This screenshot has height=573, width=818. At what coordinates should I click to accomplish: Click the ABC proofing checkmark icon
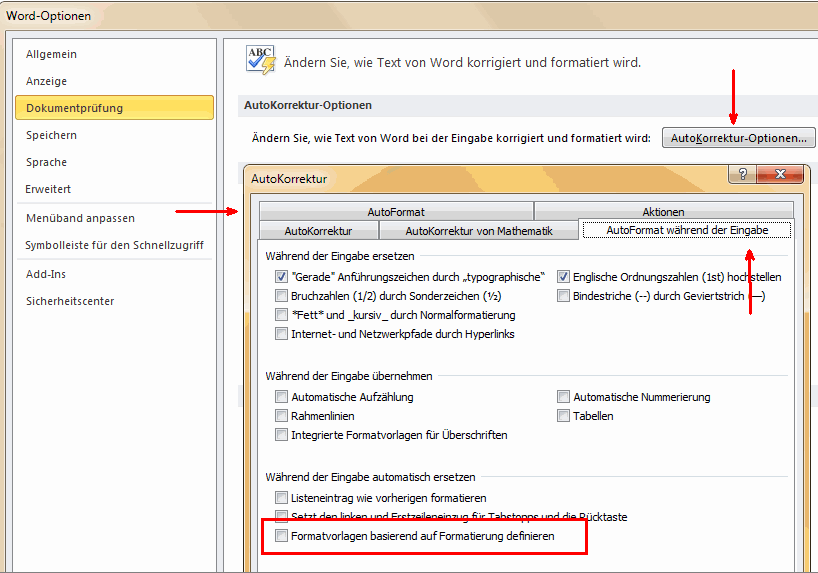point(260,60)
